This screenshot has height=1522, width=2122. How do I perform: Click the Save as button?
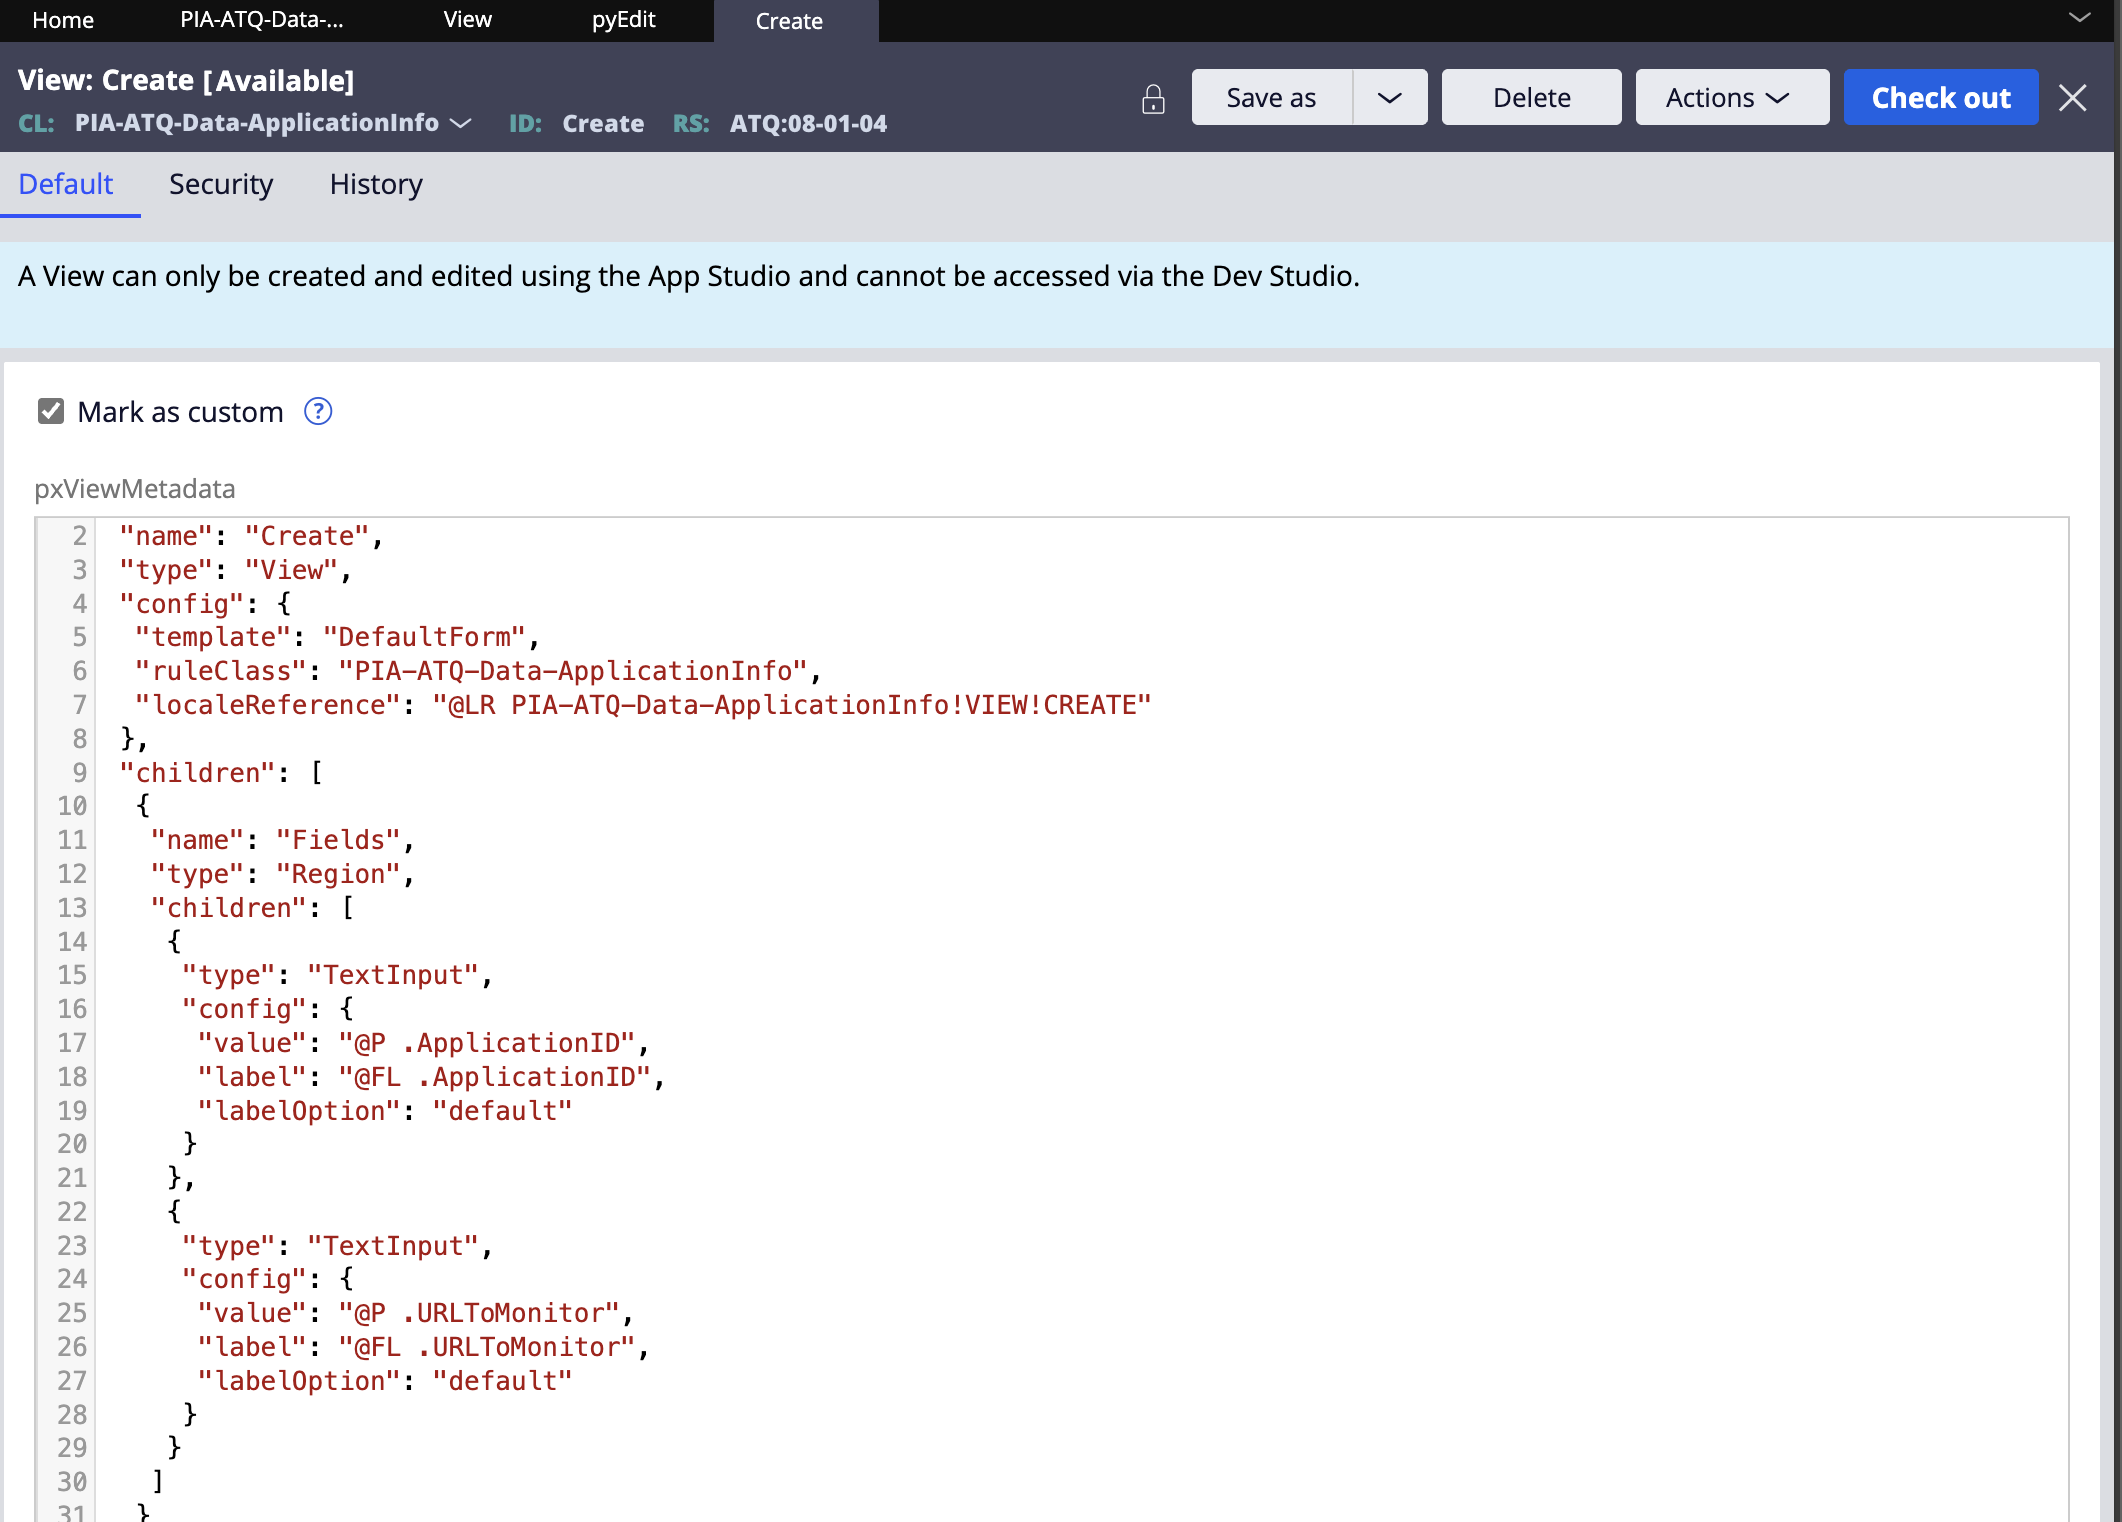(1271, 98)
